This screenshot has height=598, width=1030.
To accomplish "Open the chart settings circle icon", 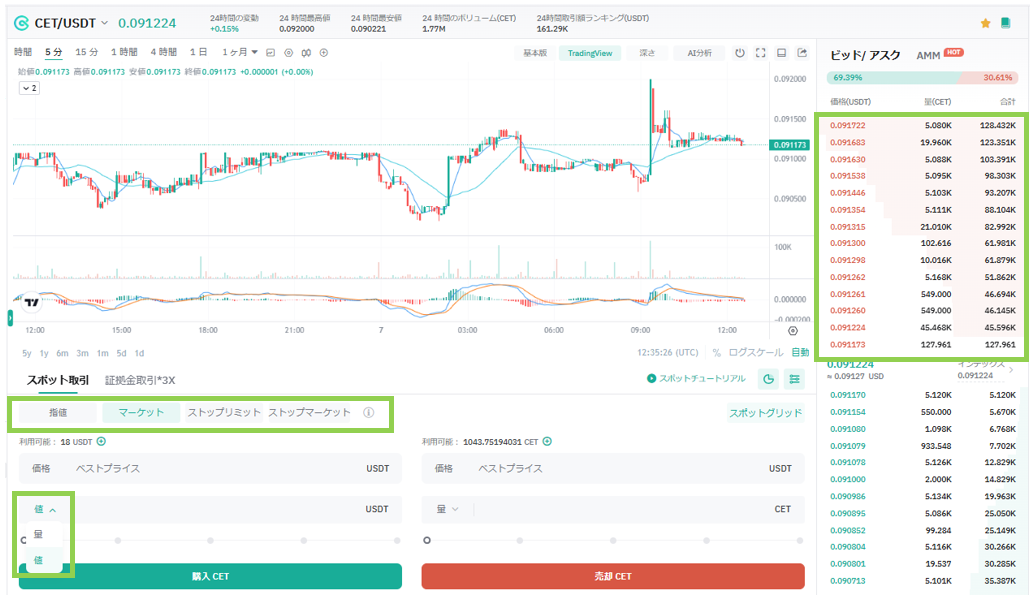I will 288,53.
